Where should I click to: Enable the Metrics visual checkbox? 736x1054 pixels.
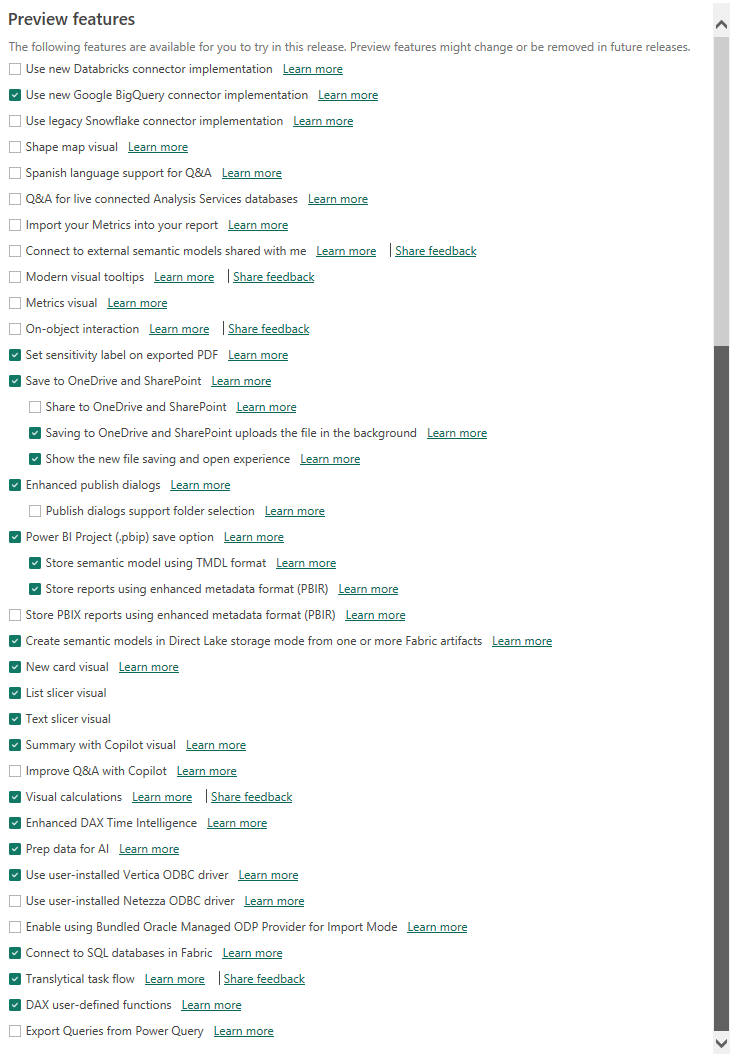15,303
